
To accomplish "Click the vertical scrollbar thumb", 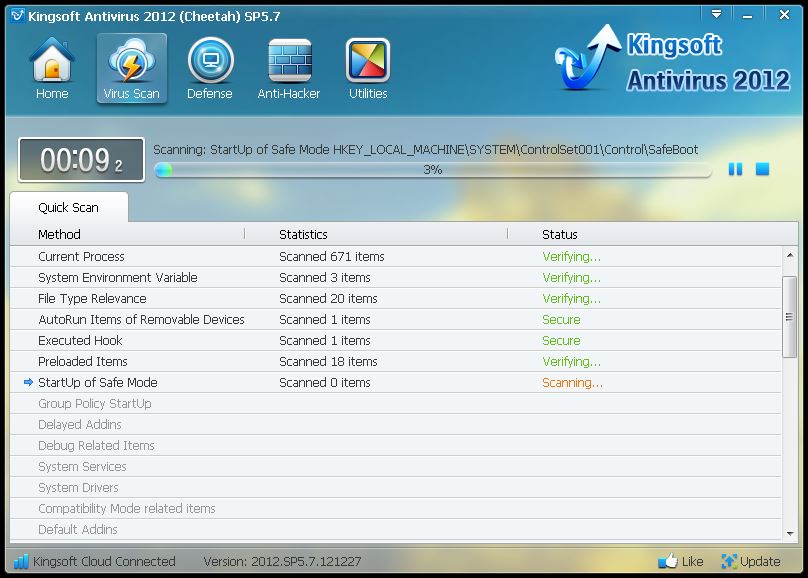I will click(789, 317).
